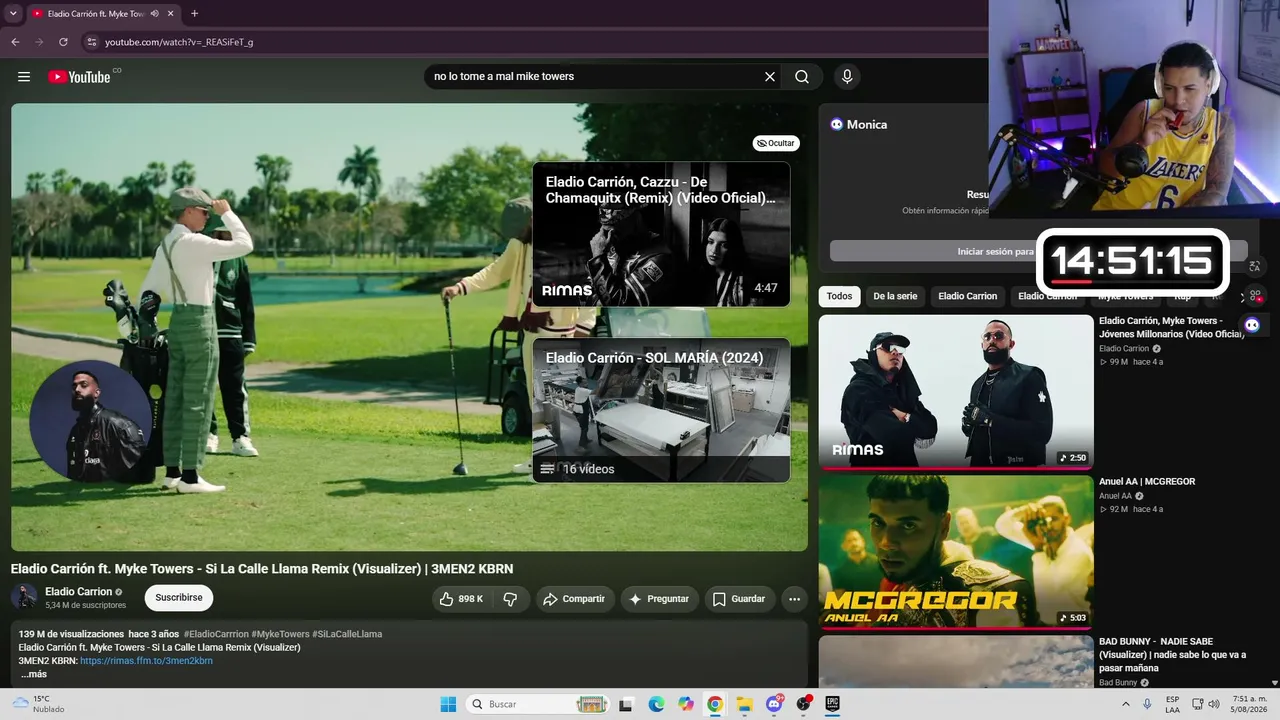
Task: Open the Windows Start menu
Action: [x=448, y=704]
